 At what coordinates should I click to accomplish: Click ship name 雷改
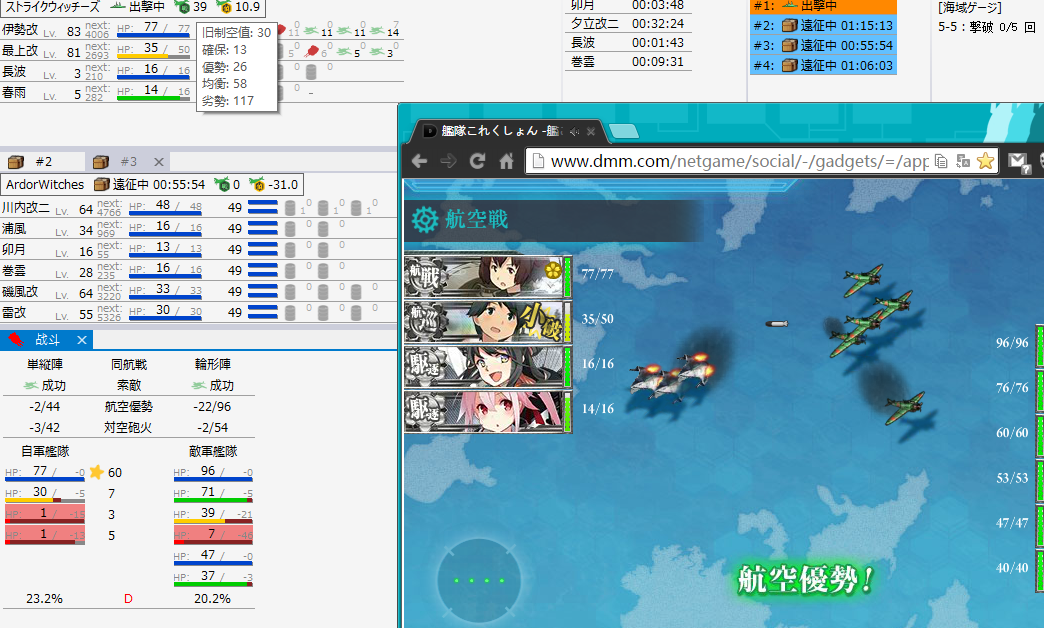pos(14,312)
